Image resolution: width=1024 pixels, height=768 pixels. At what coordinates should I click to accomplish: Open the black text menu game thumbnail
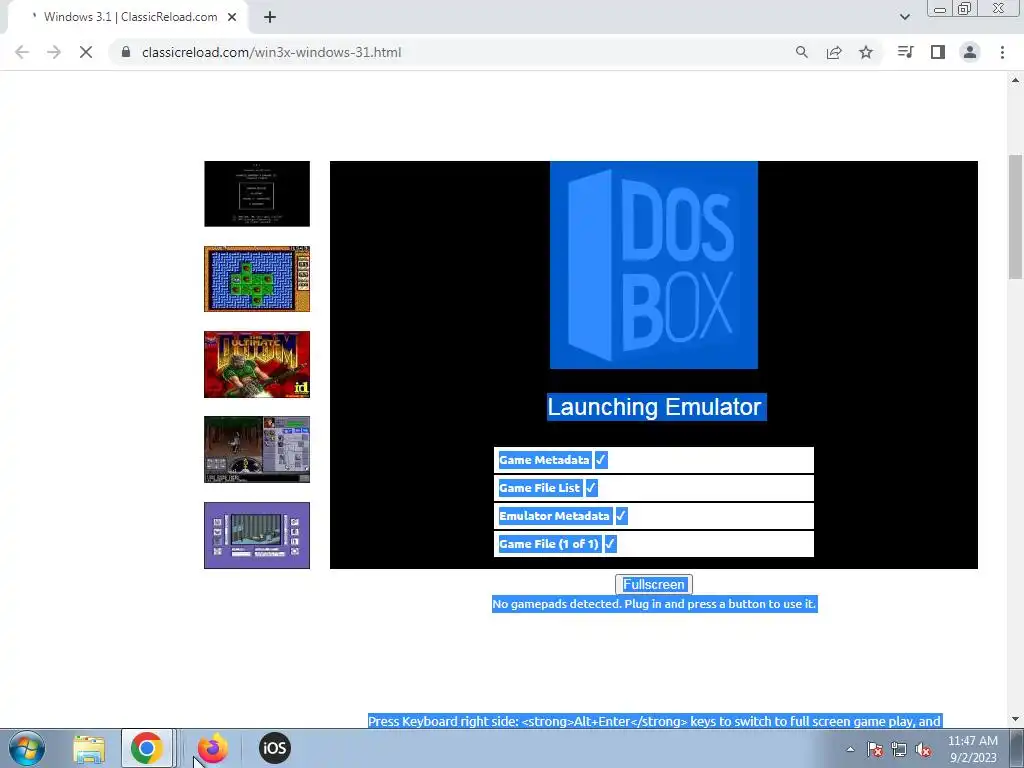pos(257,194)
